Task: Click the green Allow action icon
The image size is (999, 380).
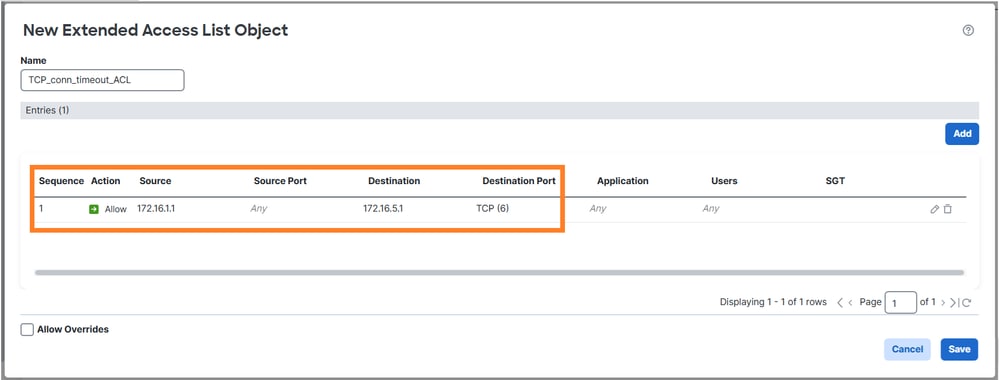Action: pyautogui.click(x=94, y=209)
